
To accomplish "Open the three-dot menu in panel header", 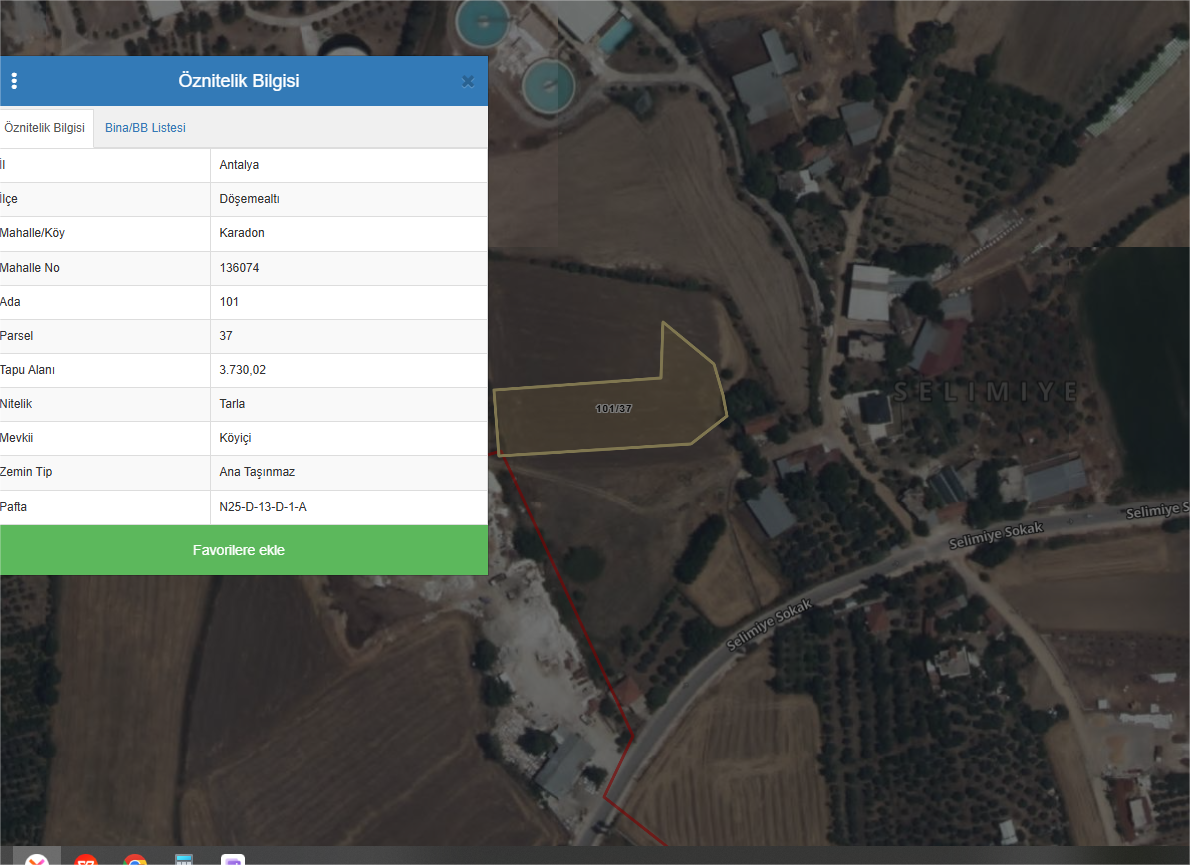I will coord(14,81).
